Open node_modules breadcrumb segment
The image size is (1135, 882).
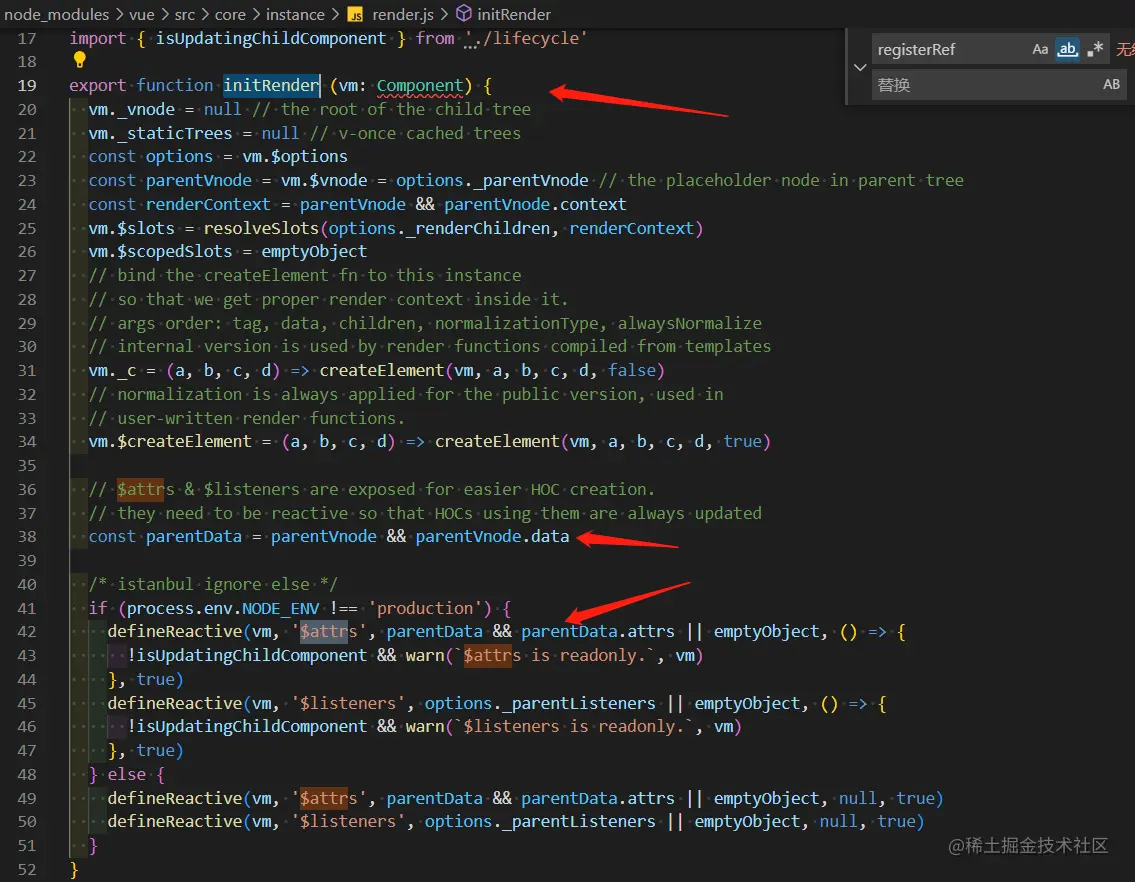pyautogui.click(x=56, y=14)
